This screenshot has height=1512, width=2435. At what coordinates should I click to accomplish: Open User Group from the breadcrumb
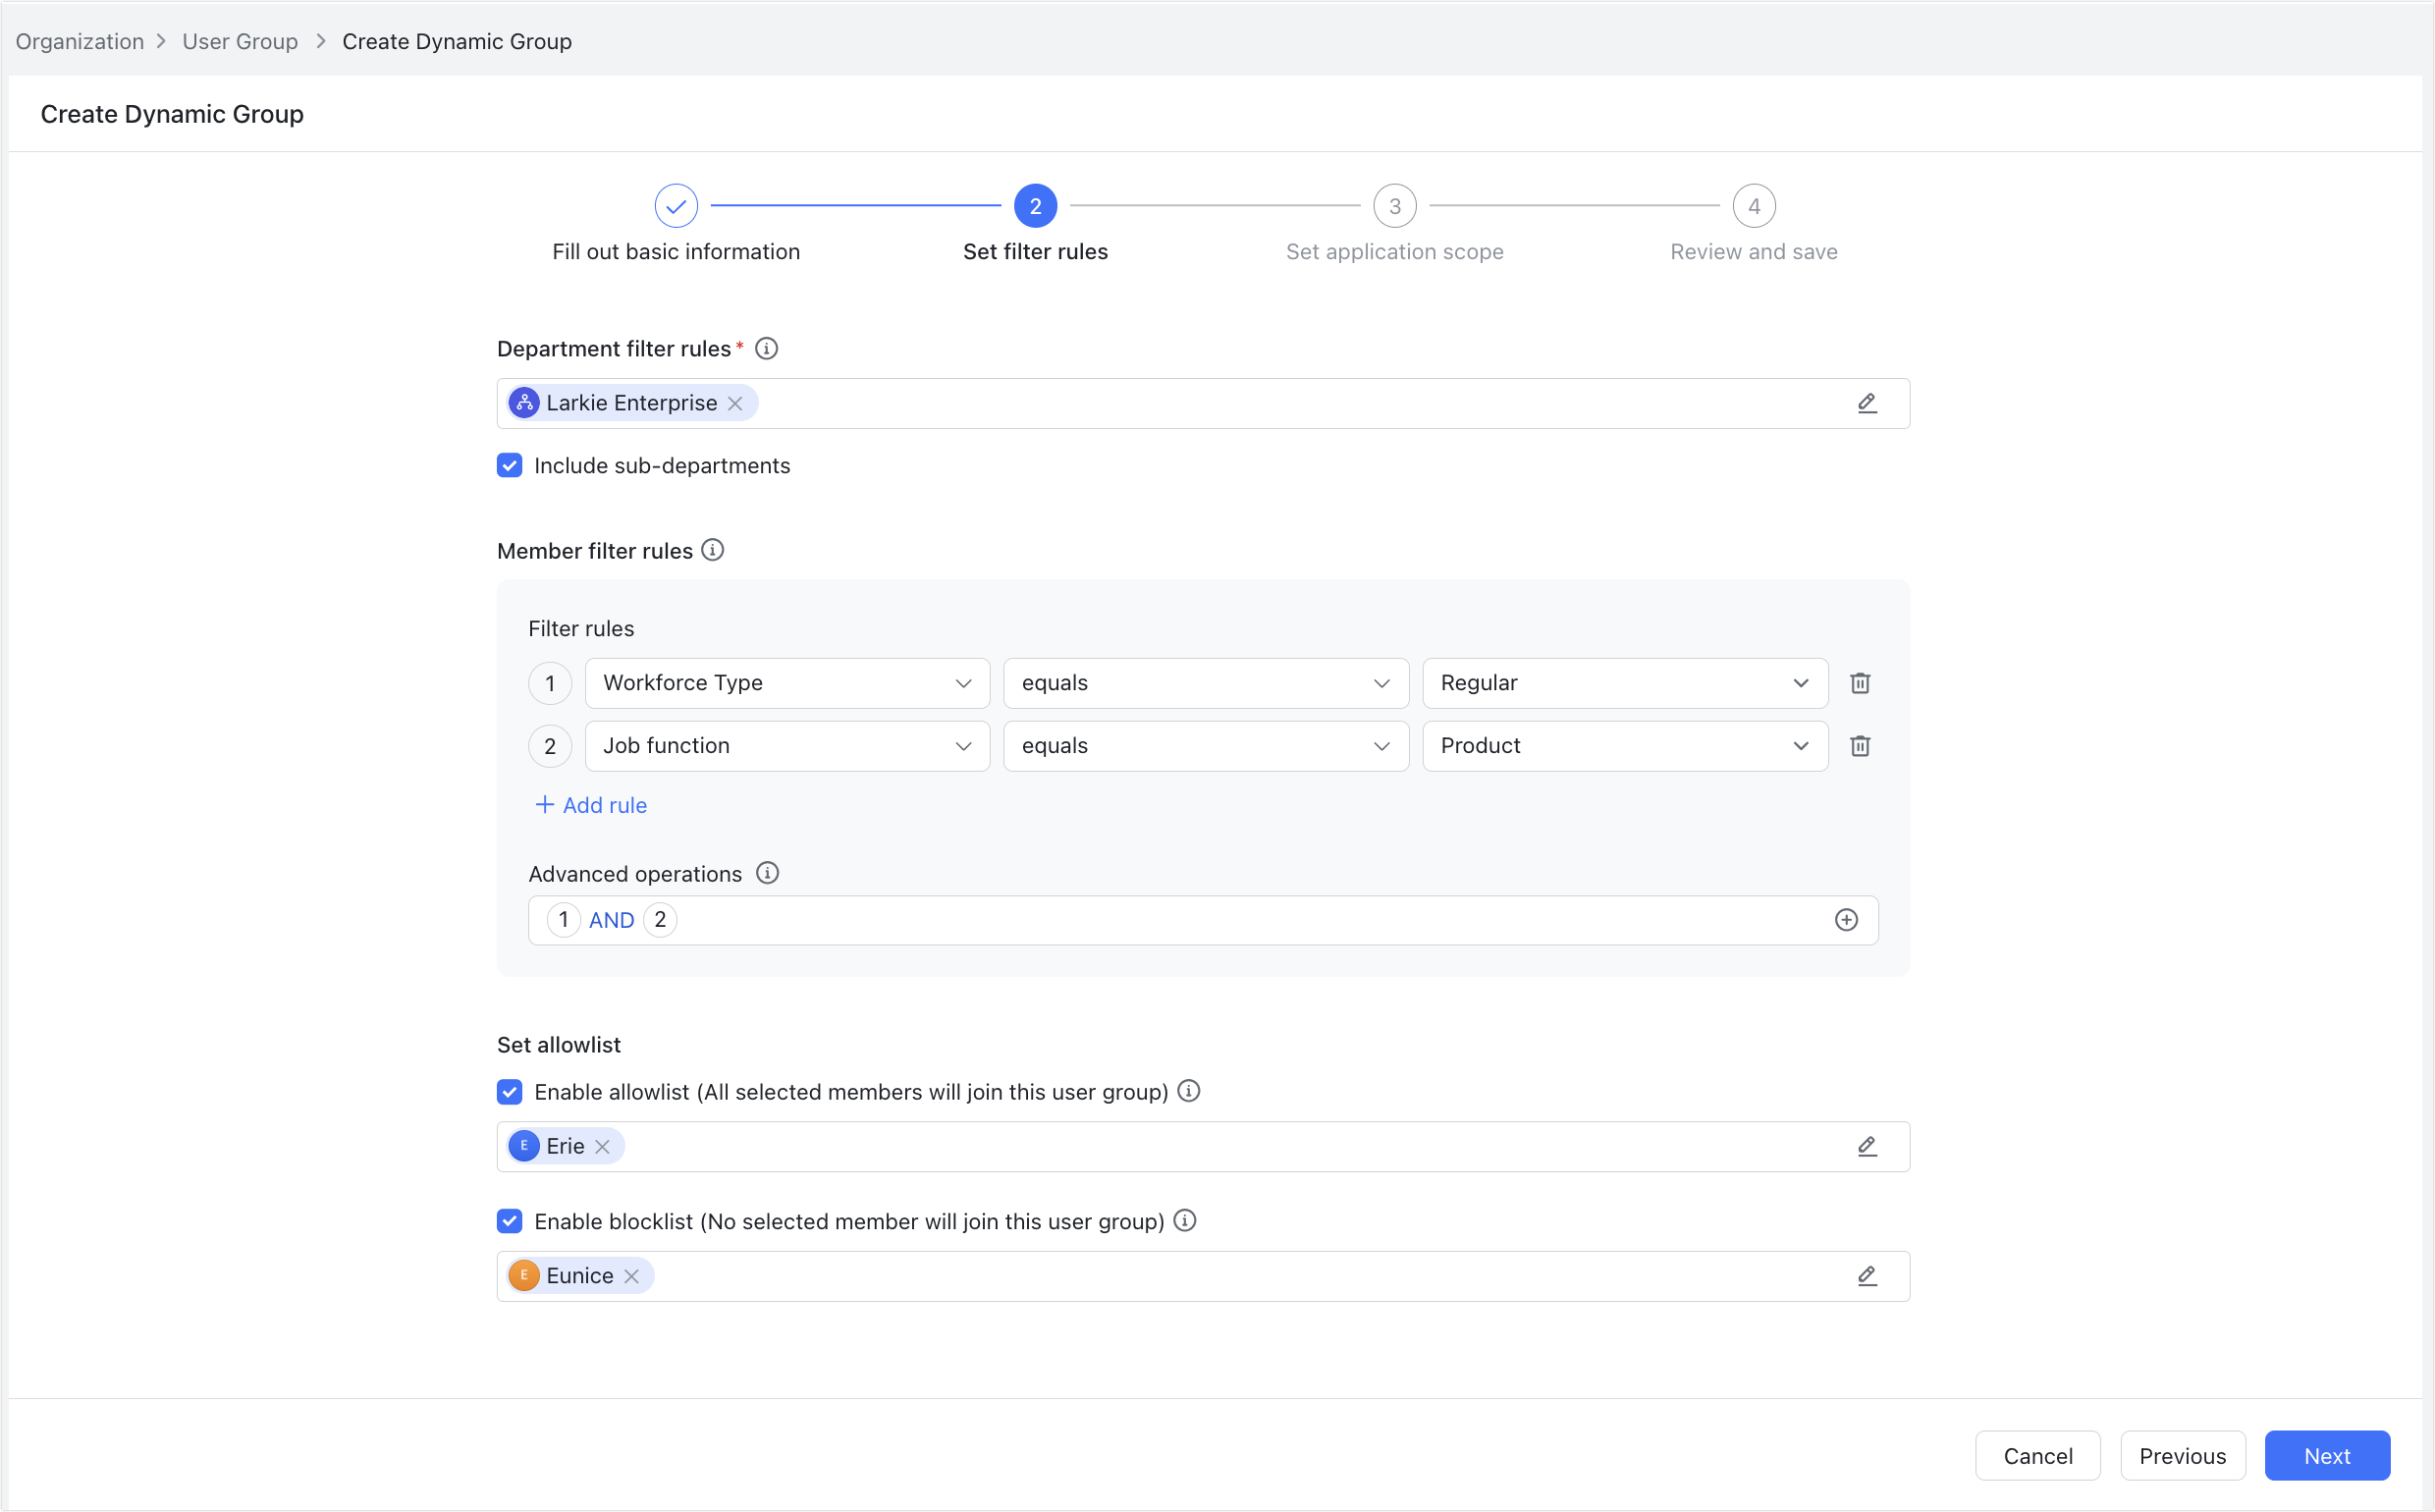(240, 41)
